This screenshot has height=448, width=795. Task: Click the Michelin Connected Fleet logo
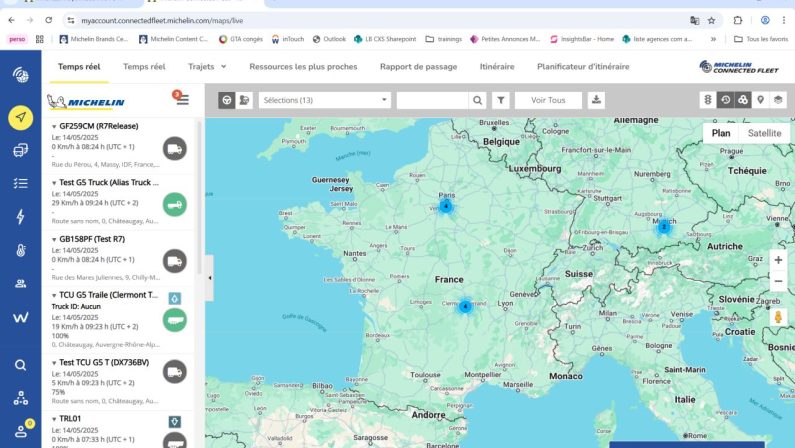[x=739, y=67]
